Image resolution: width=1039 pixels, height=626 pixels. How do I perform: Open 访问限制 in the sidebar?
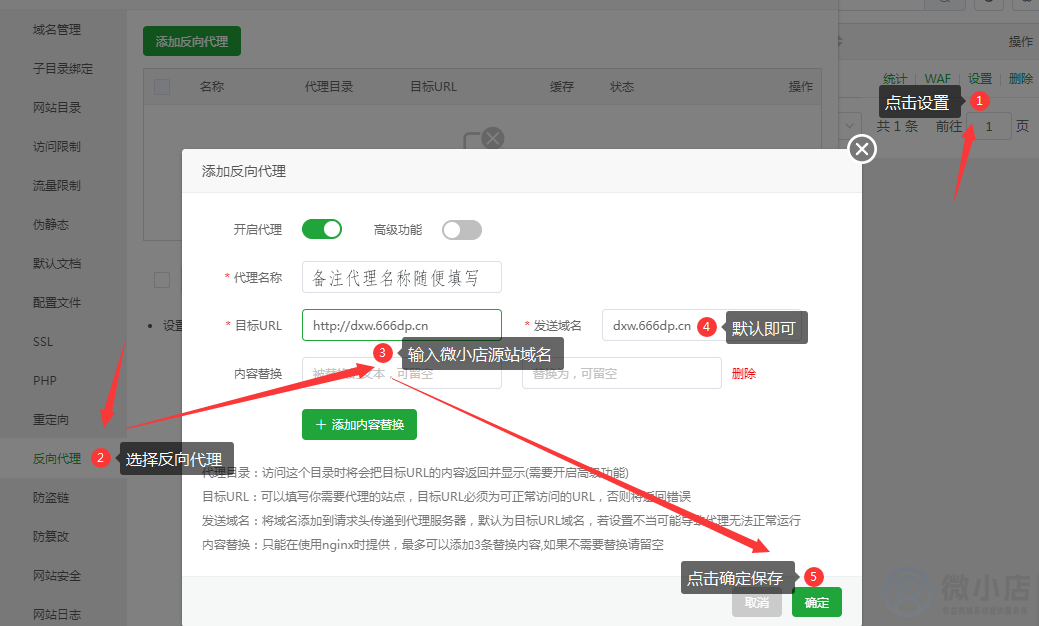coord(57,146)
